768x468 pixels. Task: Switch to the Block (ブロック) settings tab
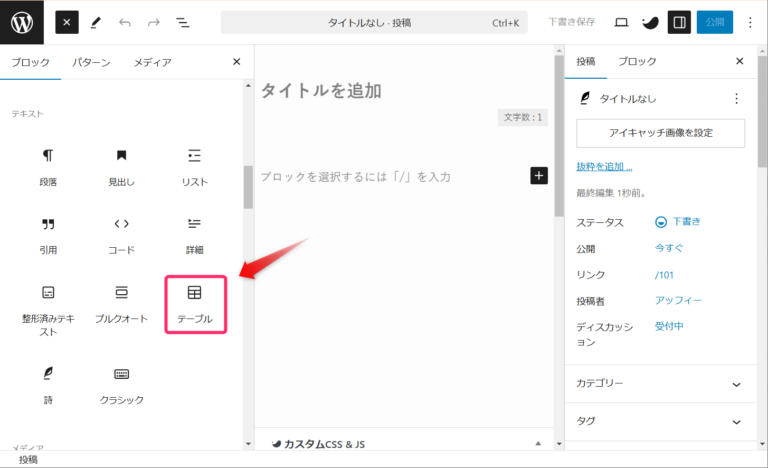637,61
